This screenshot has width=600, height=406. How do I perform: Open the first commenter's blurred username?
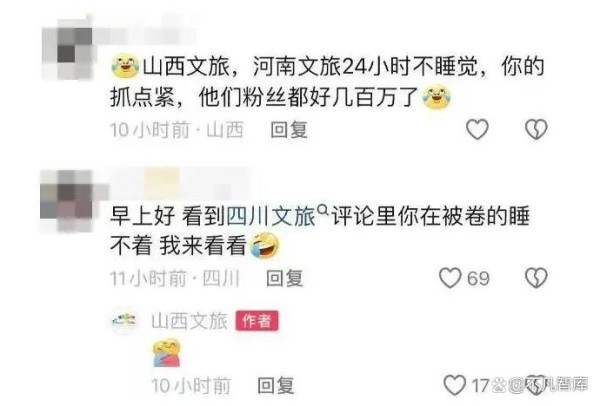(x=147, y=33)
